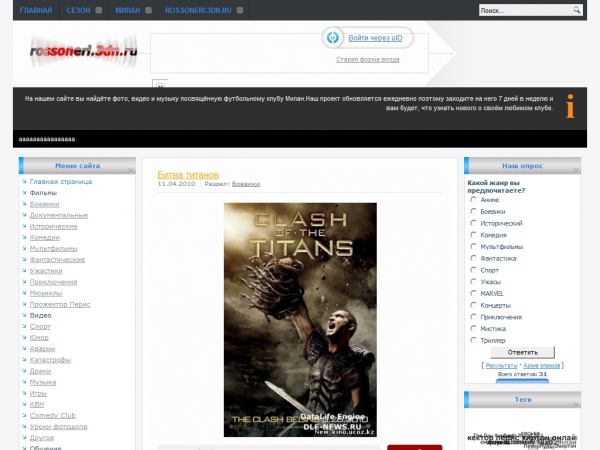Open Ужастики in site menu

tap(46, 271)
